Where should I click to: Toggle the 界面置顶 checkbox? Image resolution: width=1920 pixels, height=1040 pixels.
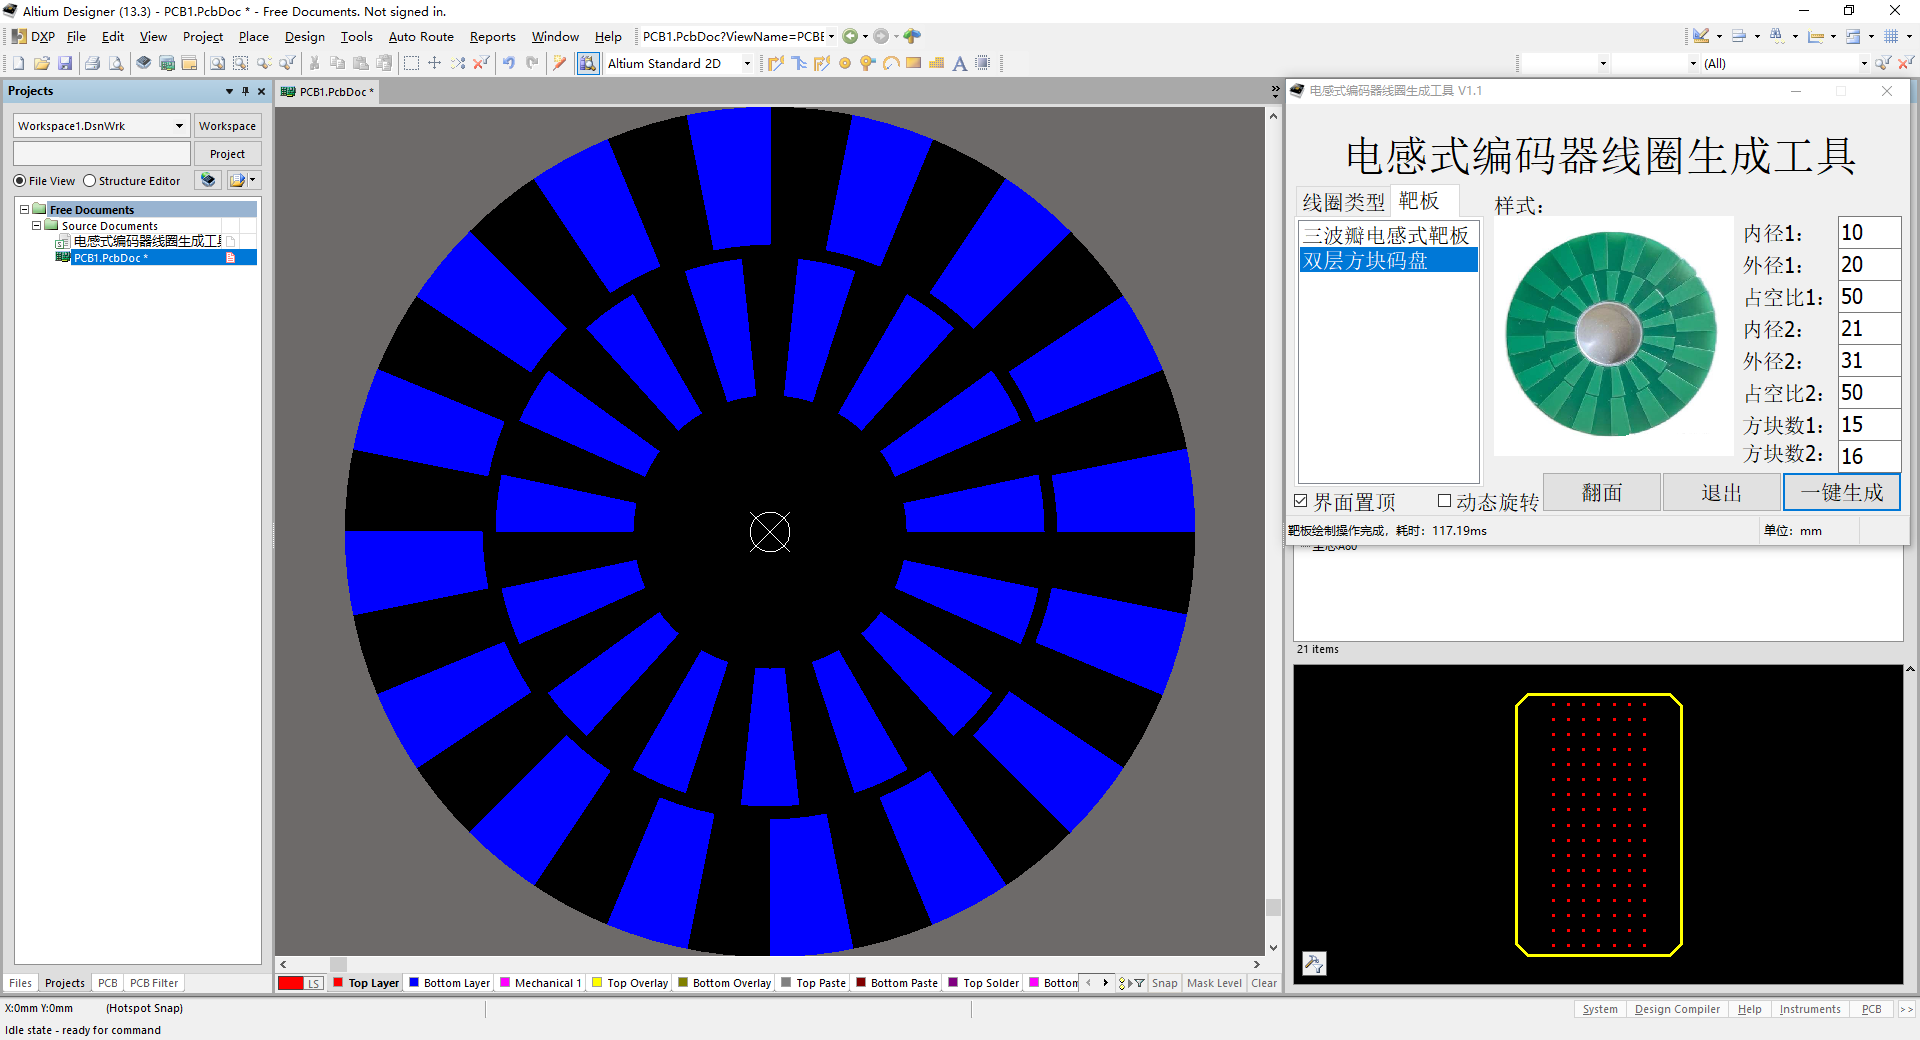coord(1301,501)
